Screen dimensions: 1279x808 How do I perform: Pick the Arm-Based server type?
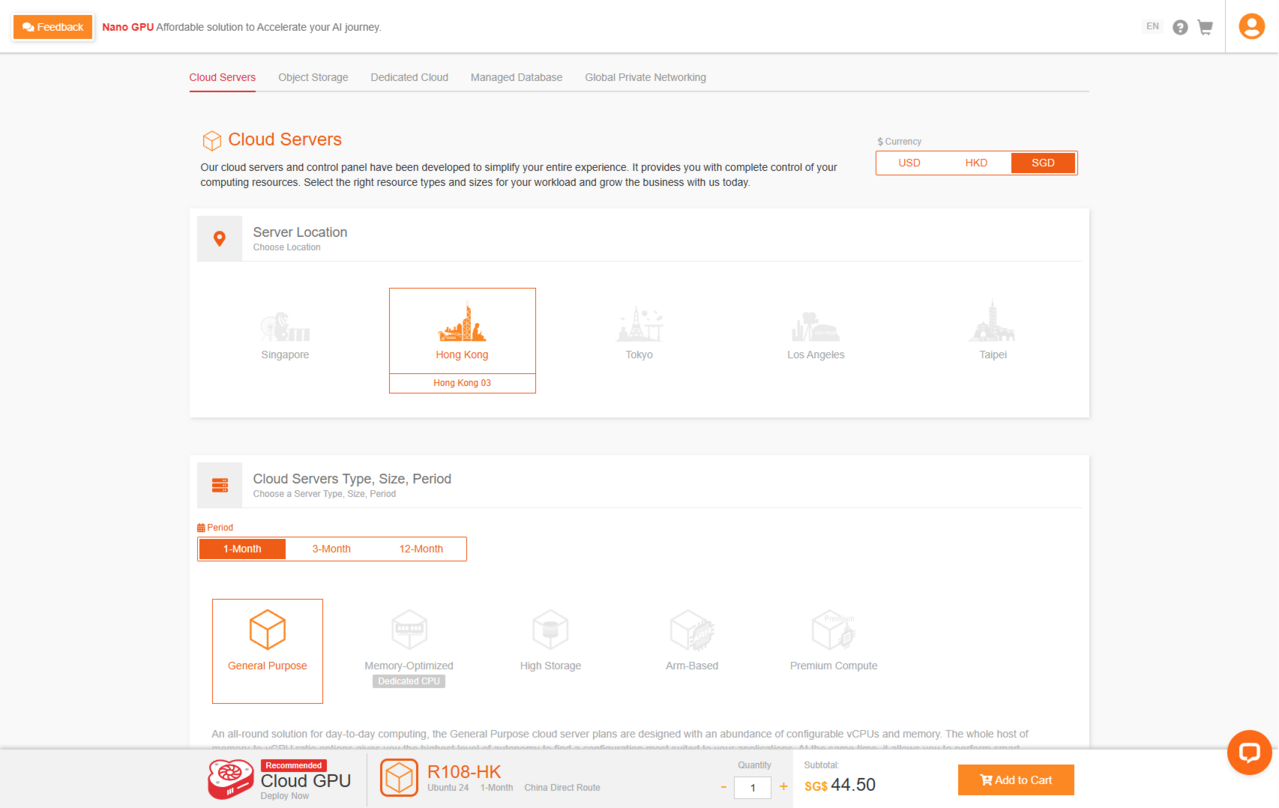pos(691,631)
